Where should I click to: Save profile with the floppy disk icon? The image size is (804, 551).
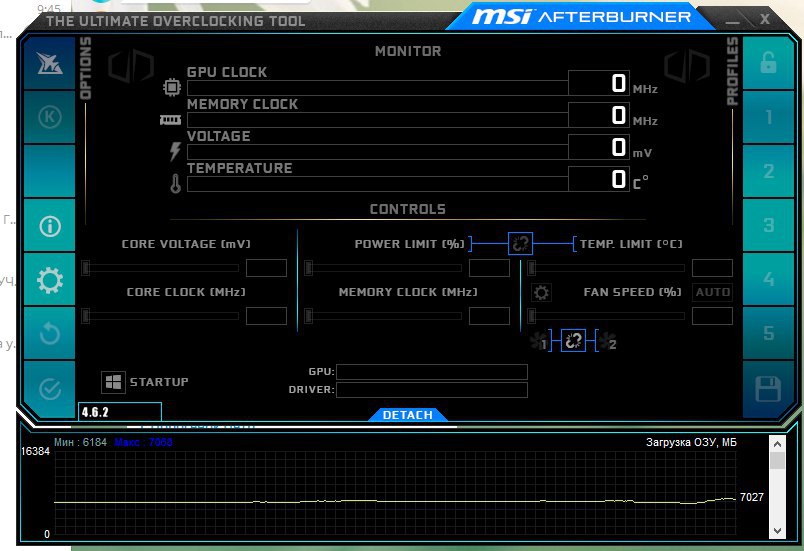point(768,389)
